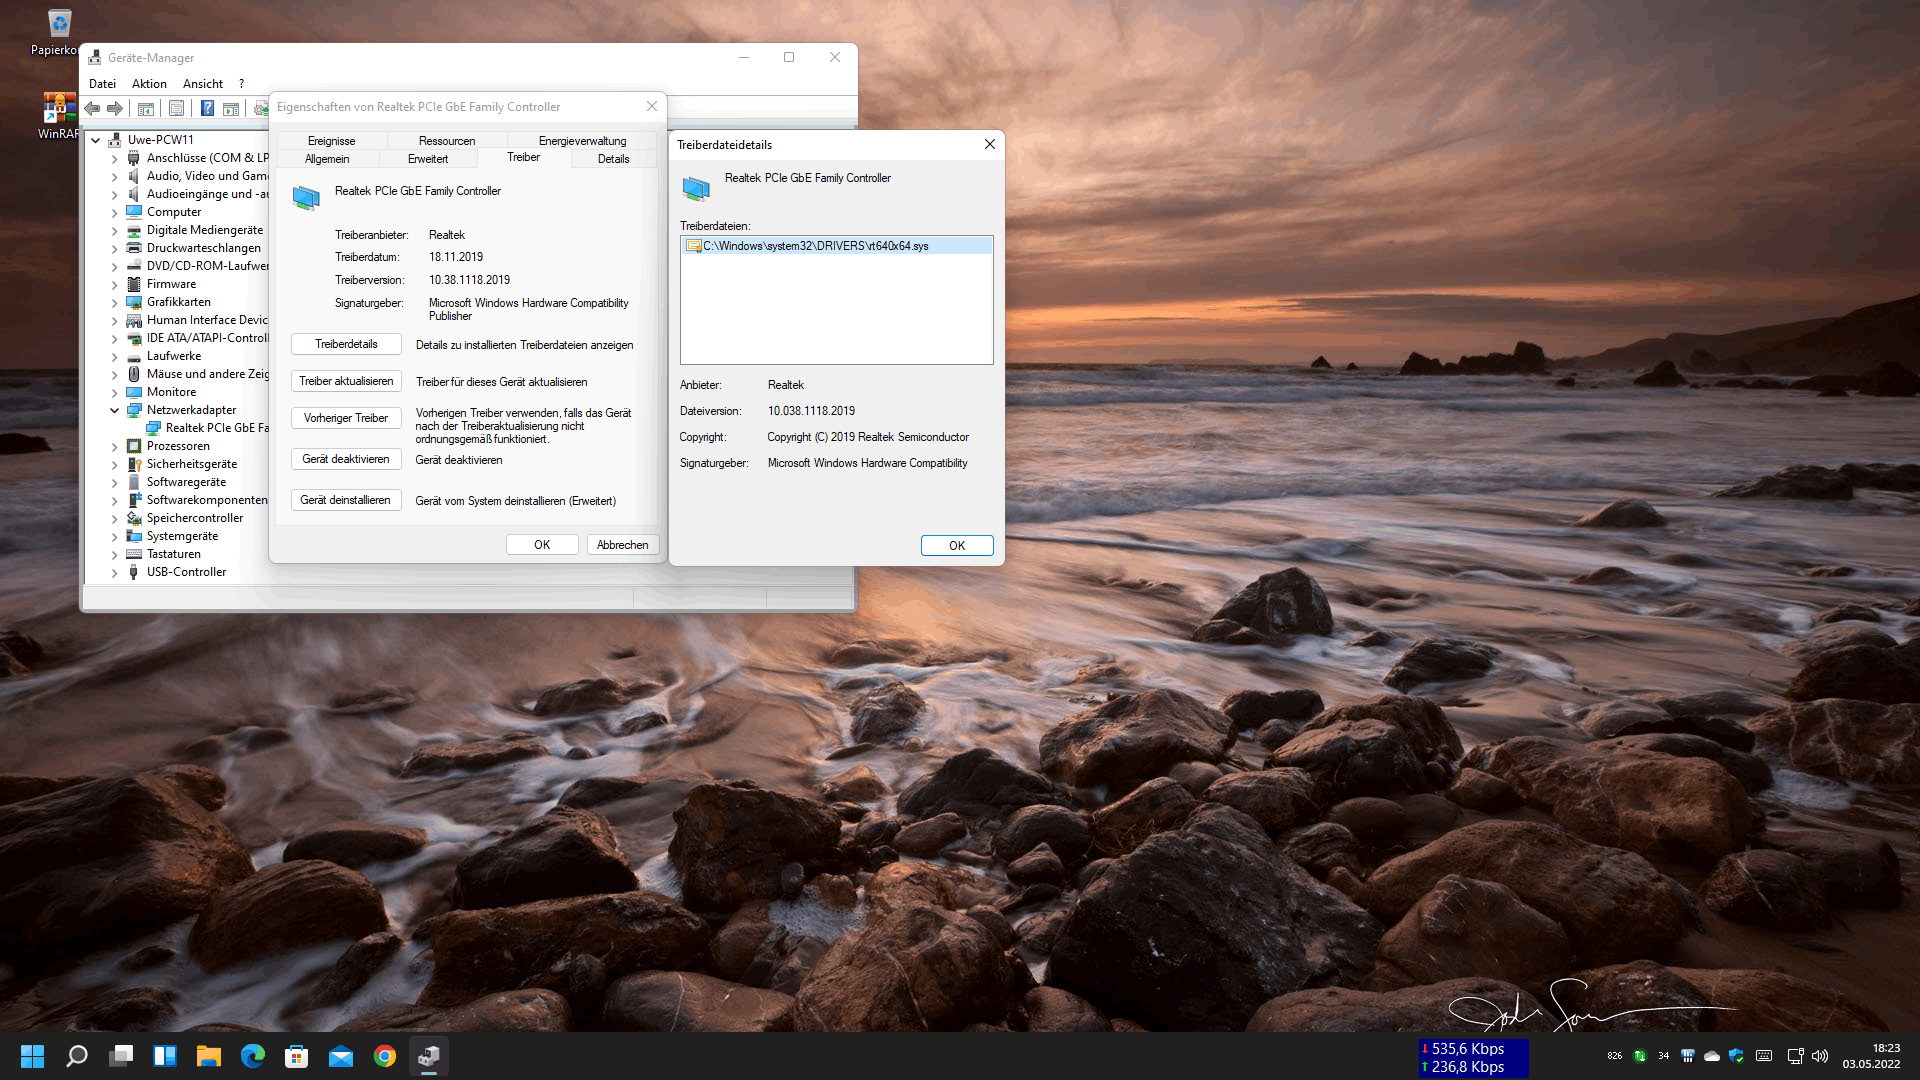The image size is (1920, 1080).
Task: Click Gerät deinstallieren button
Action: tap(346, 500)
